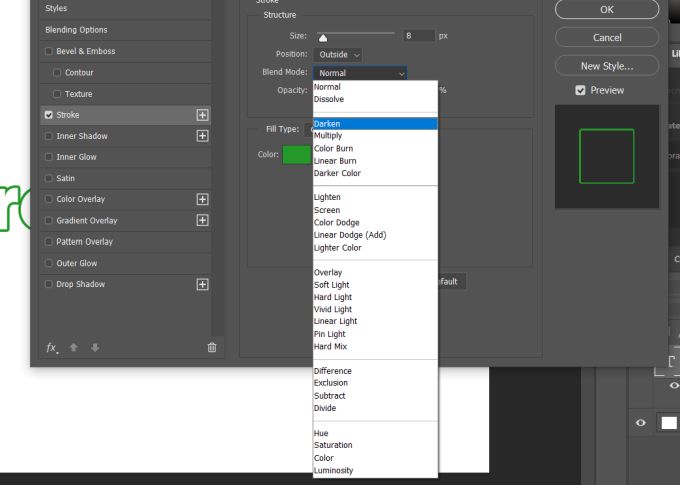680x485 pixels.
Task: Choose Darker Color blend mode
Action: (x=375, y=173)
